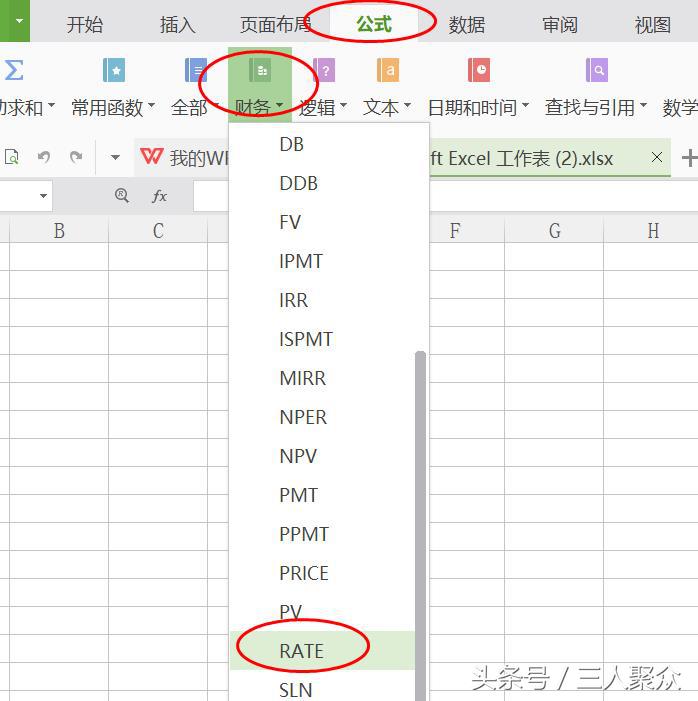Screen dimensions: 698x701
Task: Click the WPS red W logo icon
Action: (152, 156)
